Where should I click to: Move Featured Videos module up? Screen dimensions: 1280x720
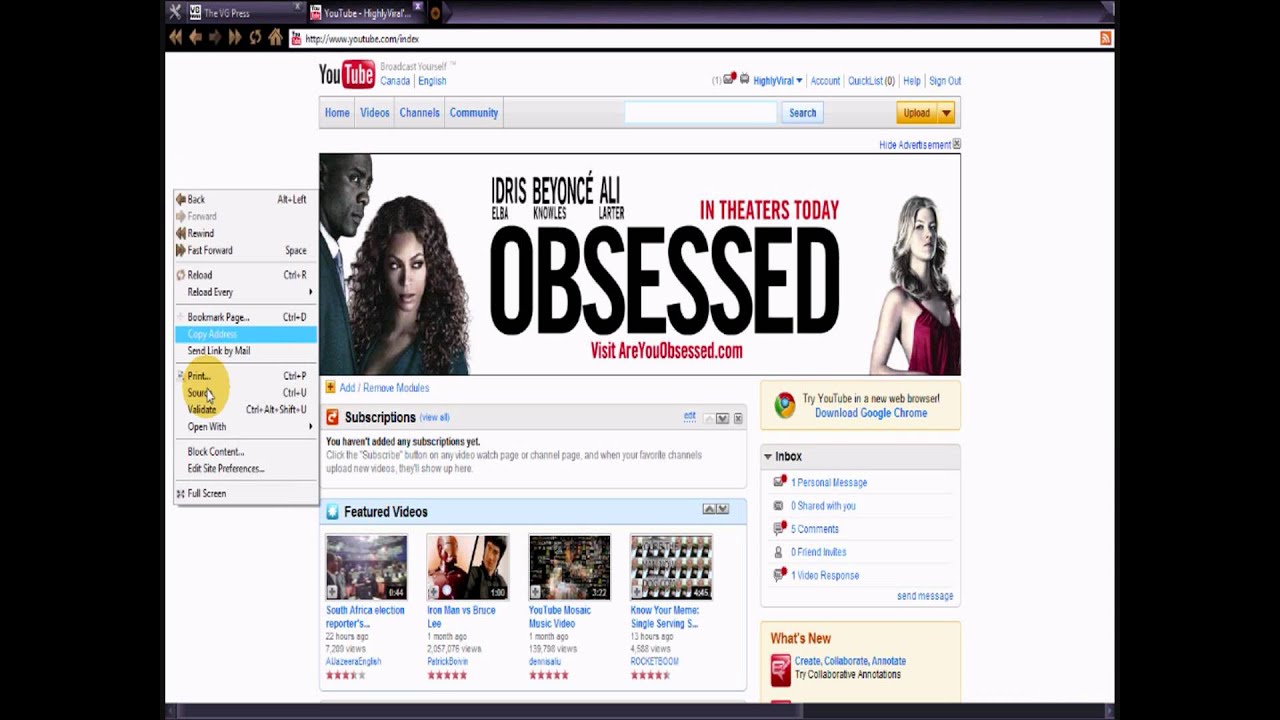(708, 509)
